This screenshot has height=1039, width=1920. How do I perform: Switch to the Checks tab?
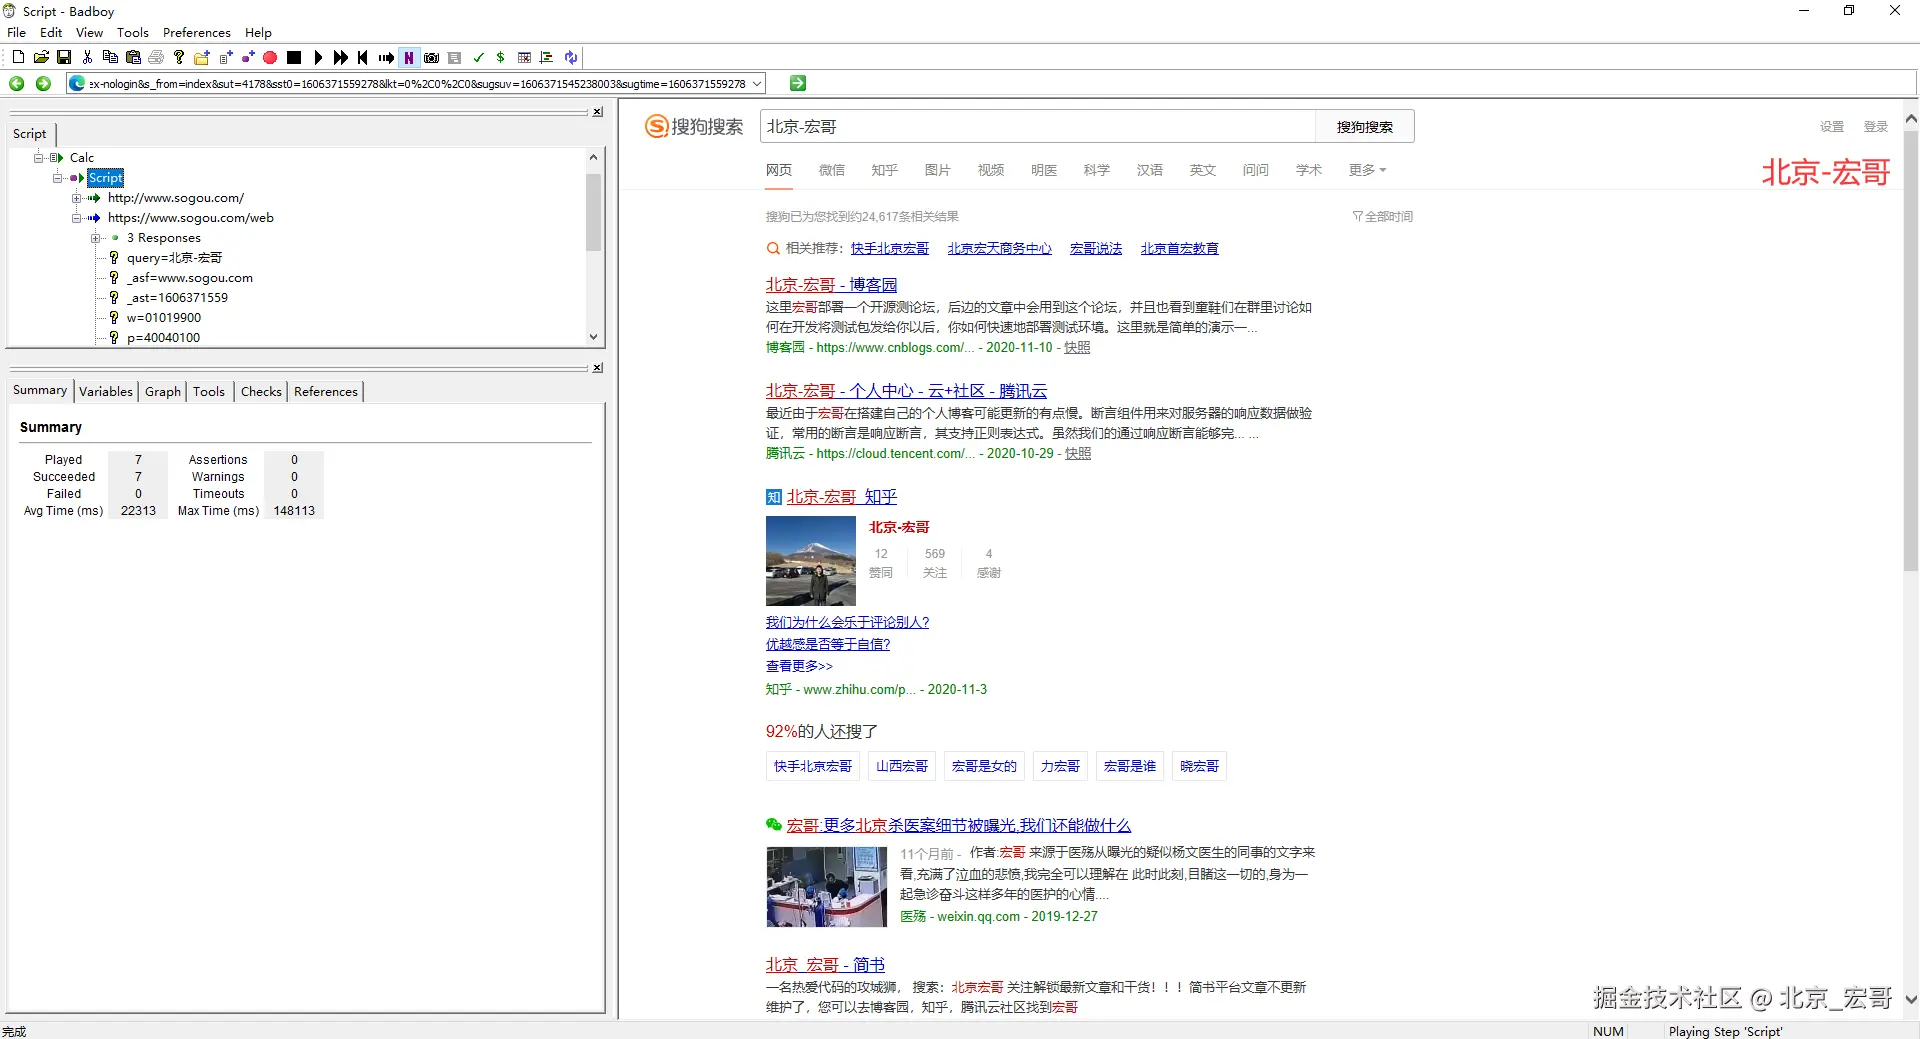coord(261,392)
